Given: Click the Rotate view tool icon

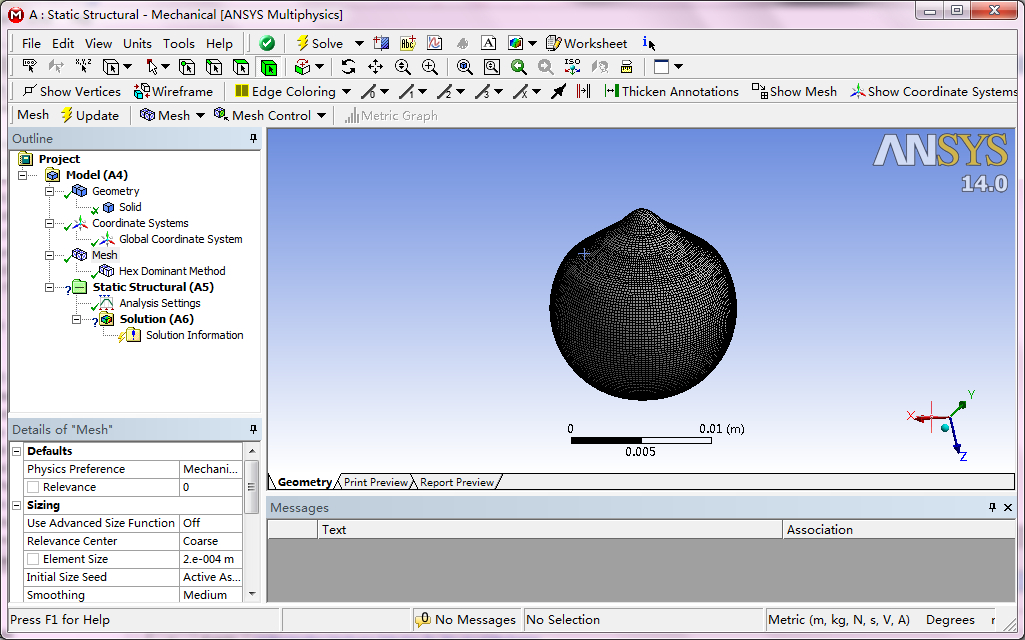Looking at the screenshot, I should pos(348,67).
